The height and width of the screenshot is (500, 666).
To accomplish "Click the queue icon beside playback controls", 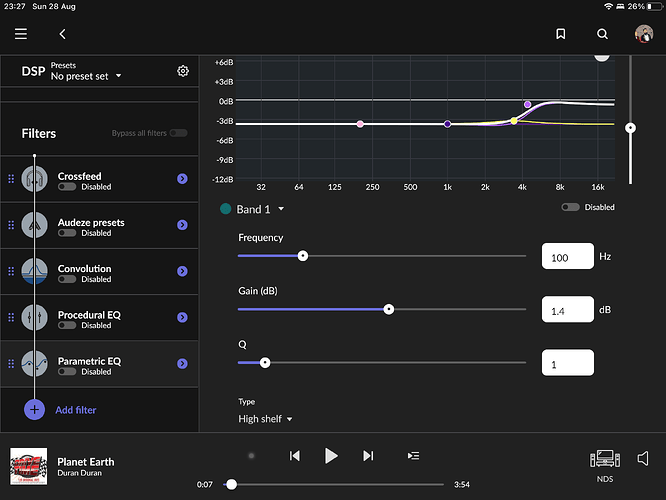I will pos(414,456).
